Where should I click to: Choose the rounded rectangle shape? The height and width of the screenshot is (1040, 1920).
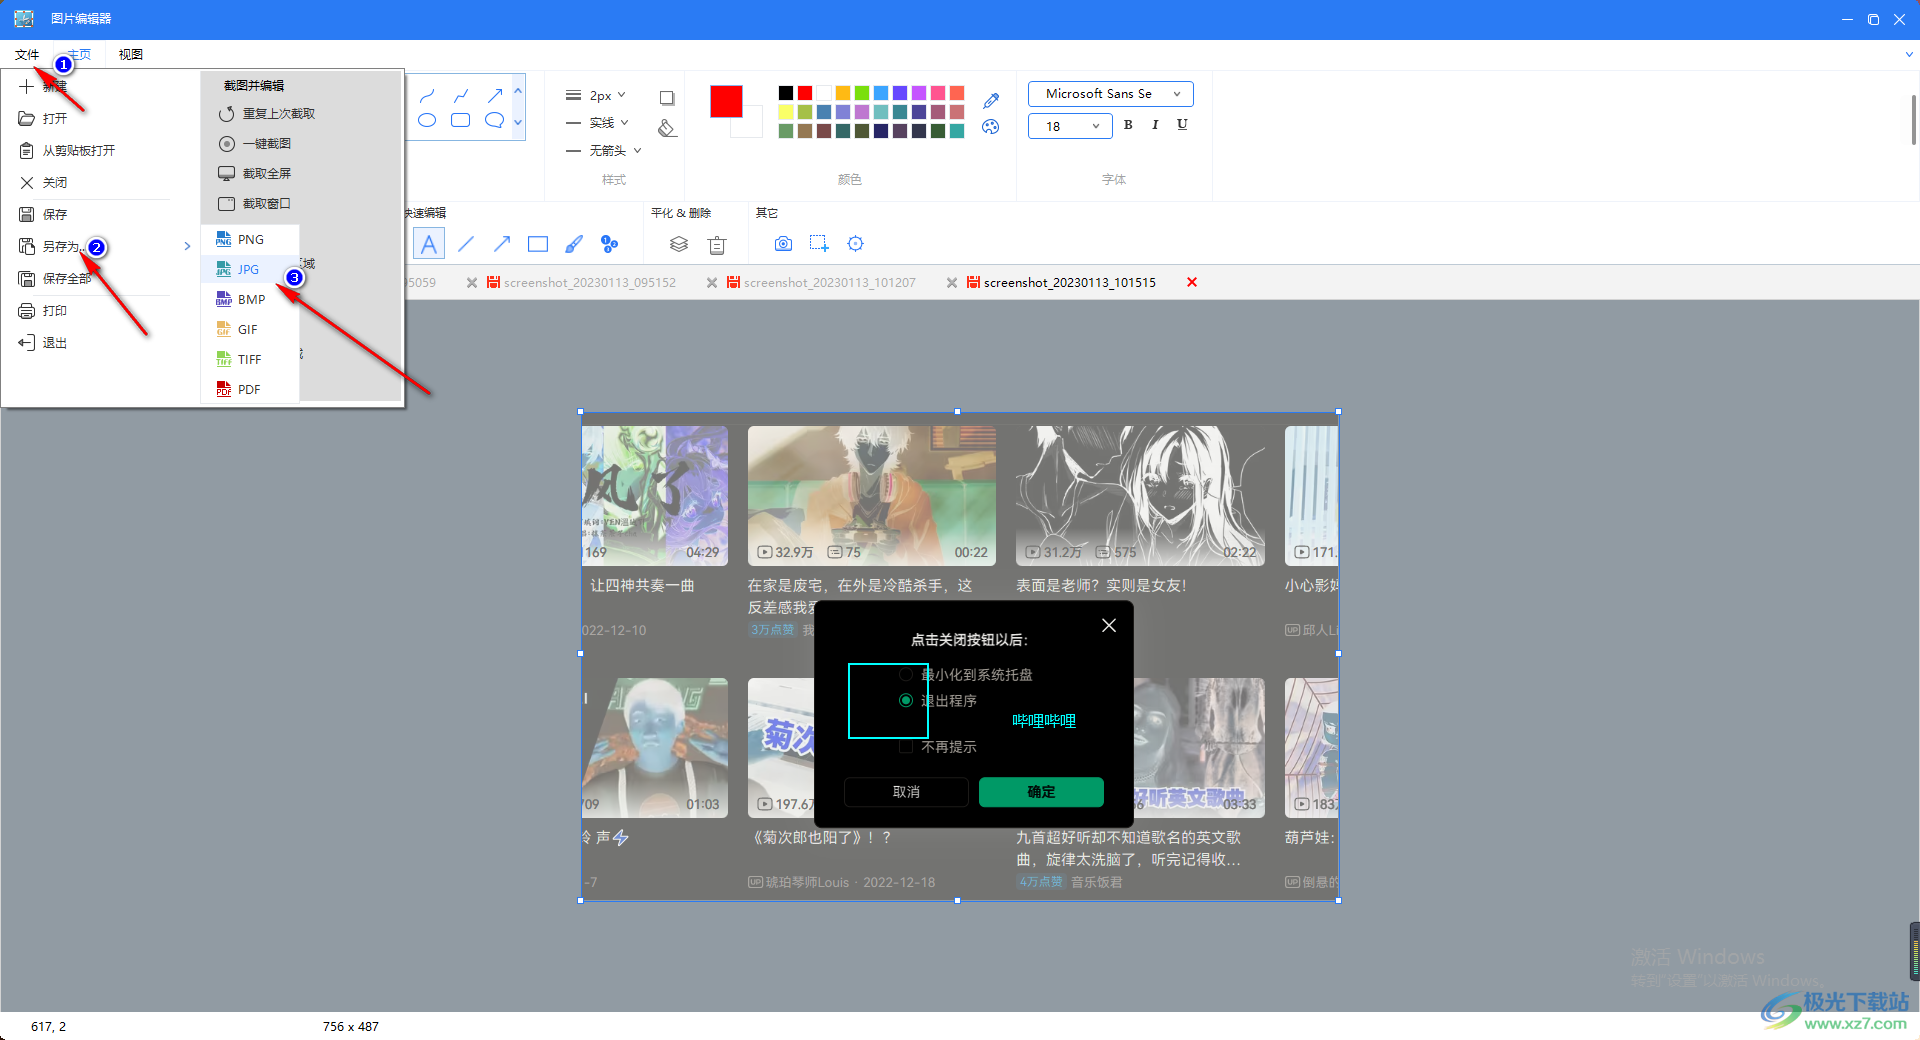461,121
